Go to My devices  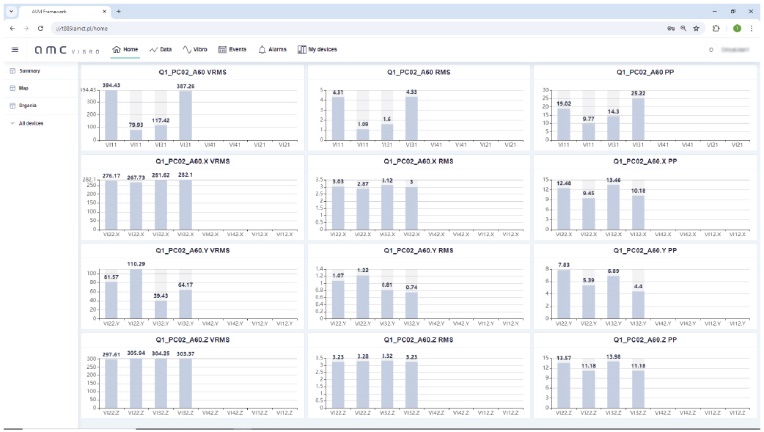(317, 48)
